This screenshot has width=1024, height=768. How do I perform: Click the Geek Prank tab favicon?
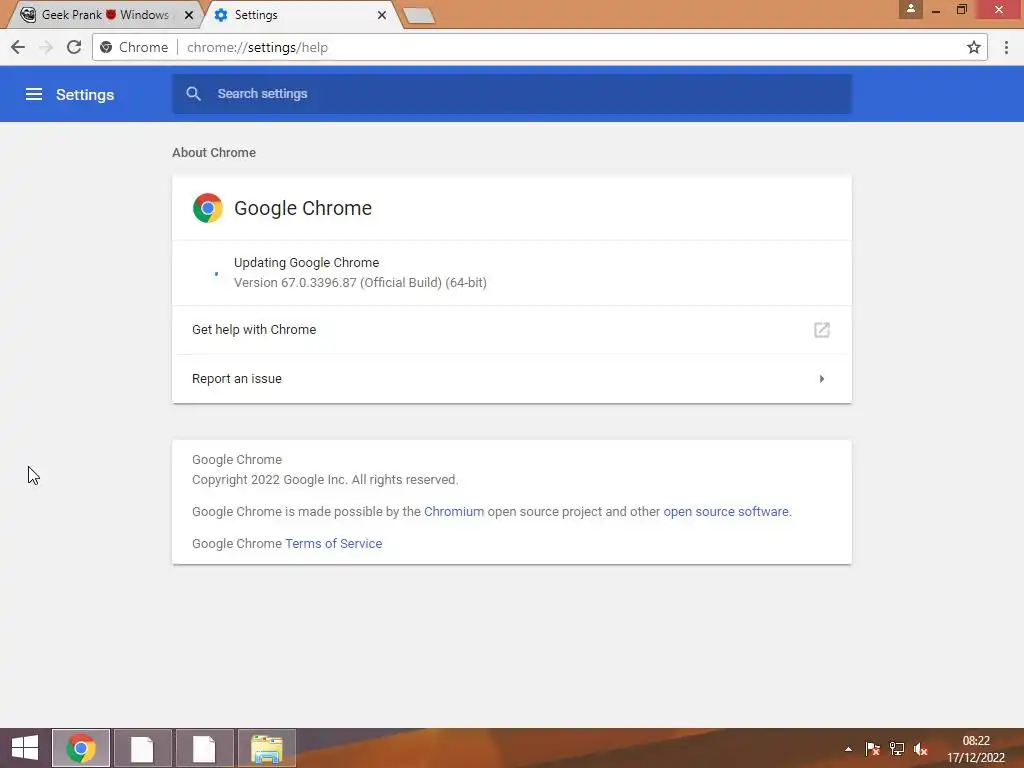28,14
